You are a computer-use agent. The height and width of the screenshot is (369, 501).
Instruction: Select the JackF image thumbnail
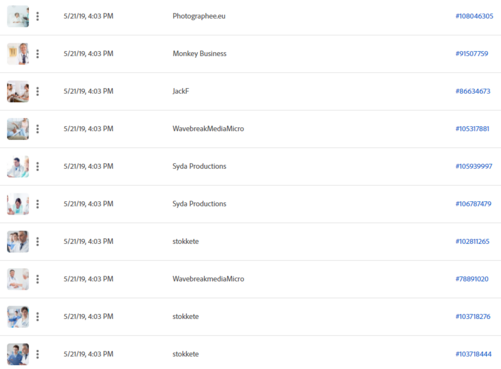coord(18,91)
